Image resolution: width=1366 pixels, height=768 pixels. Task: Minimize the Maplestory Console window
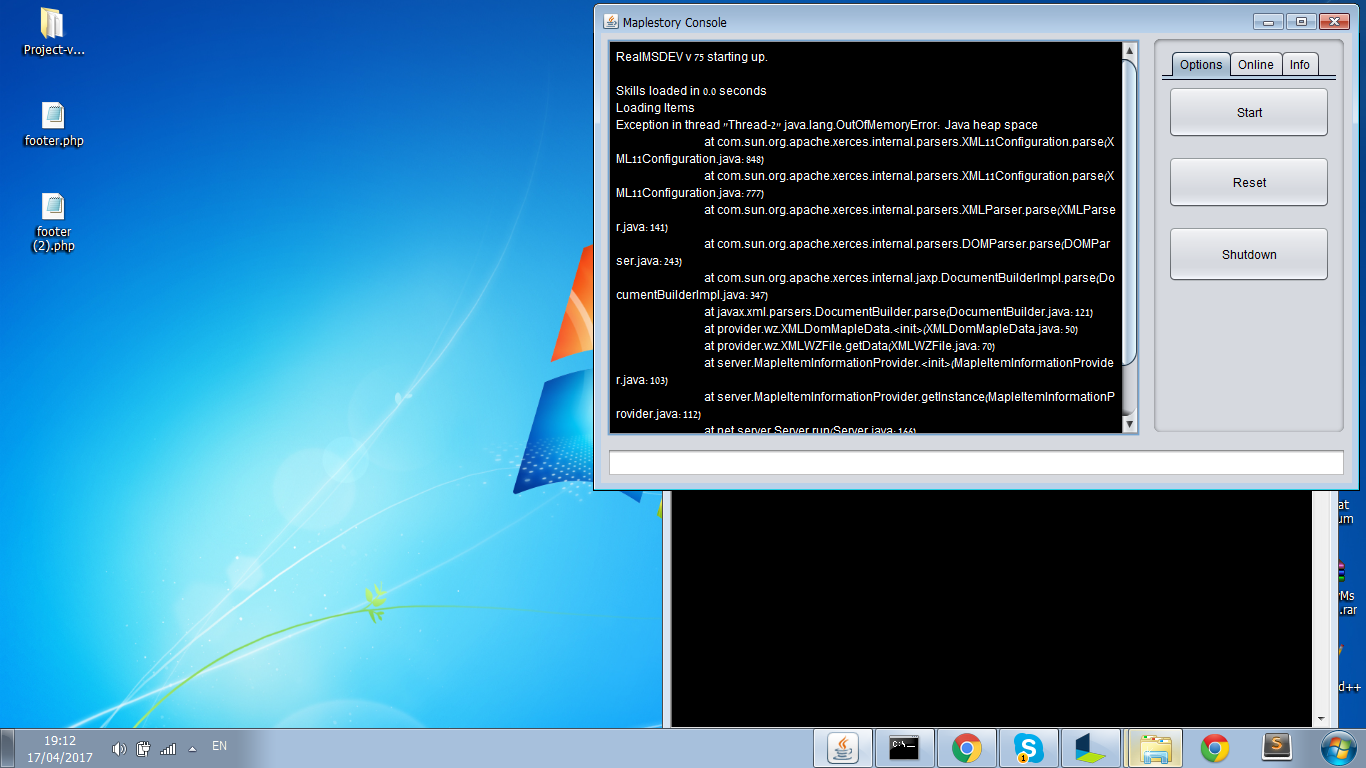coord(1267,21)
